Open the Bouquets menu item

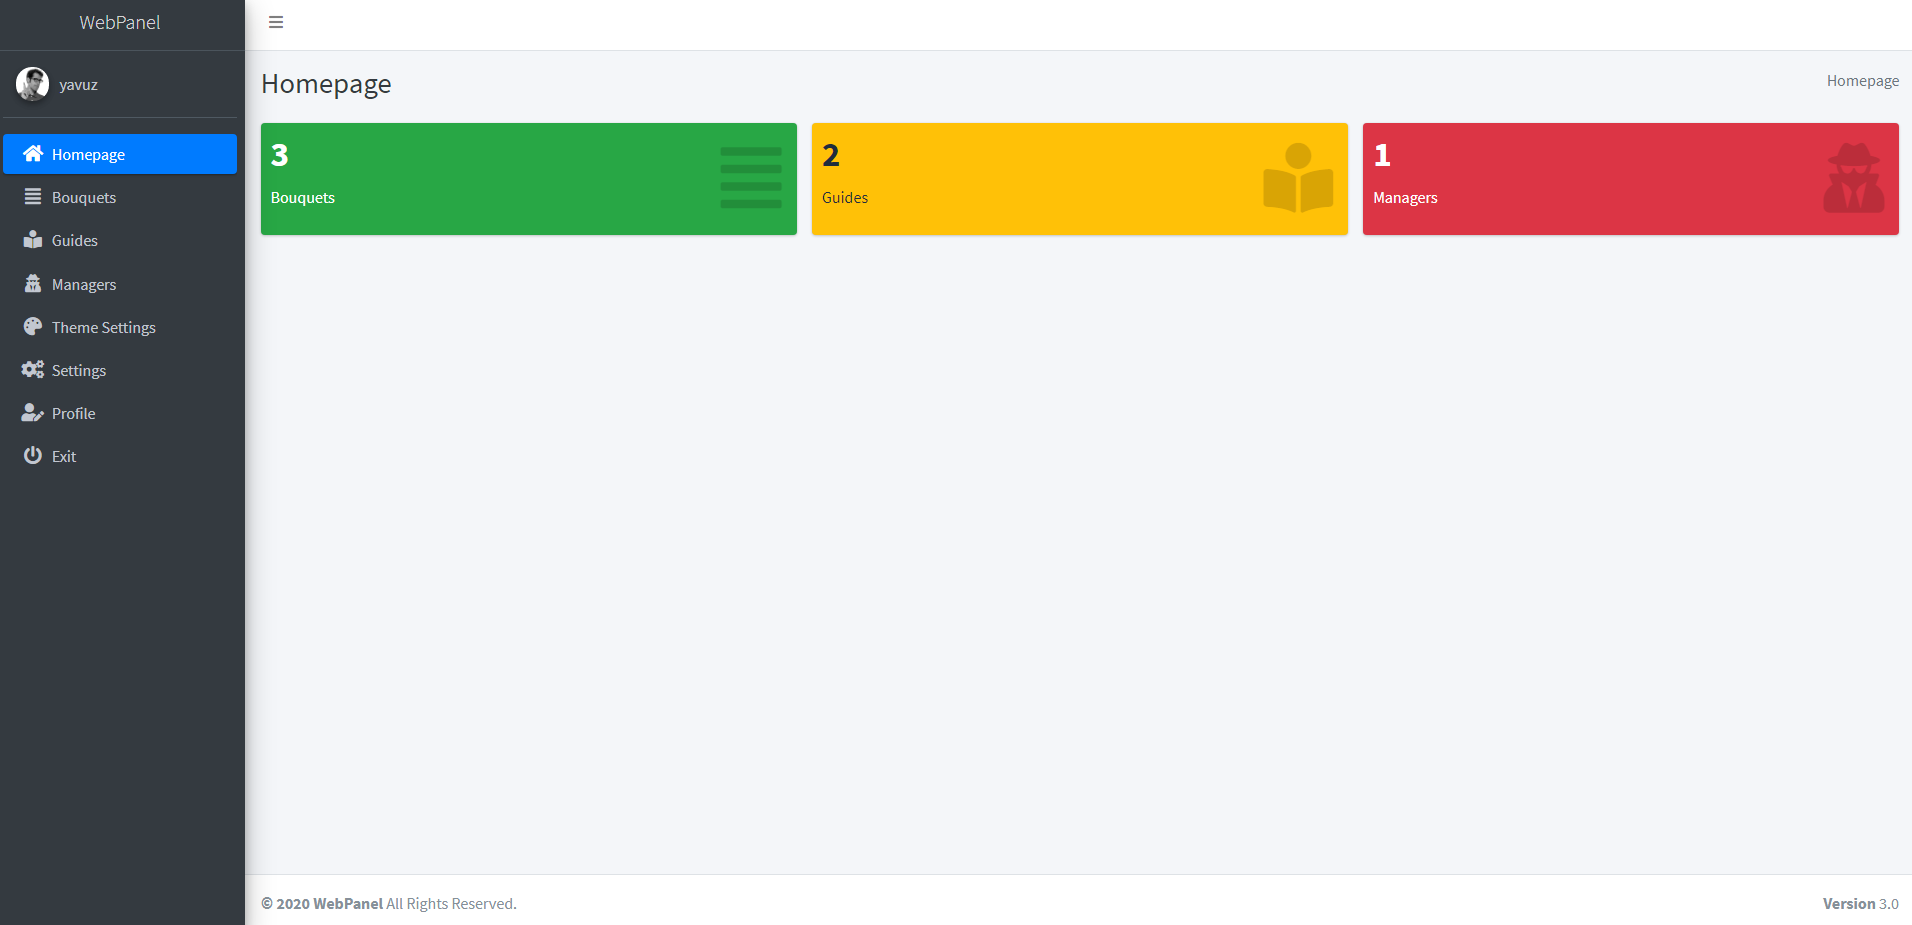pyautogui.click(x=84, y=198)
